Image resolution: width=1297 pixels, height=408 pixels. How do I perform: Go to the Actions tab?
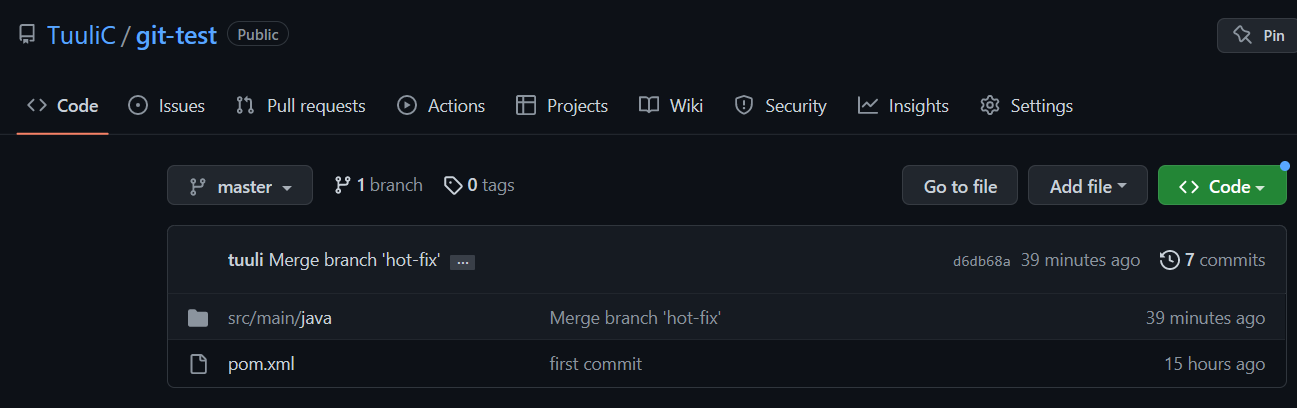[x=441, y=105]
